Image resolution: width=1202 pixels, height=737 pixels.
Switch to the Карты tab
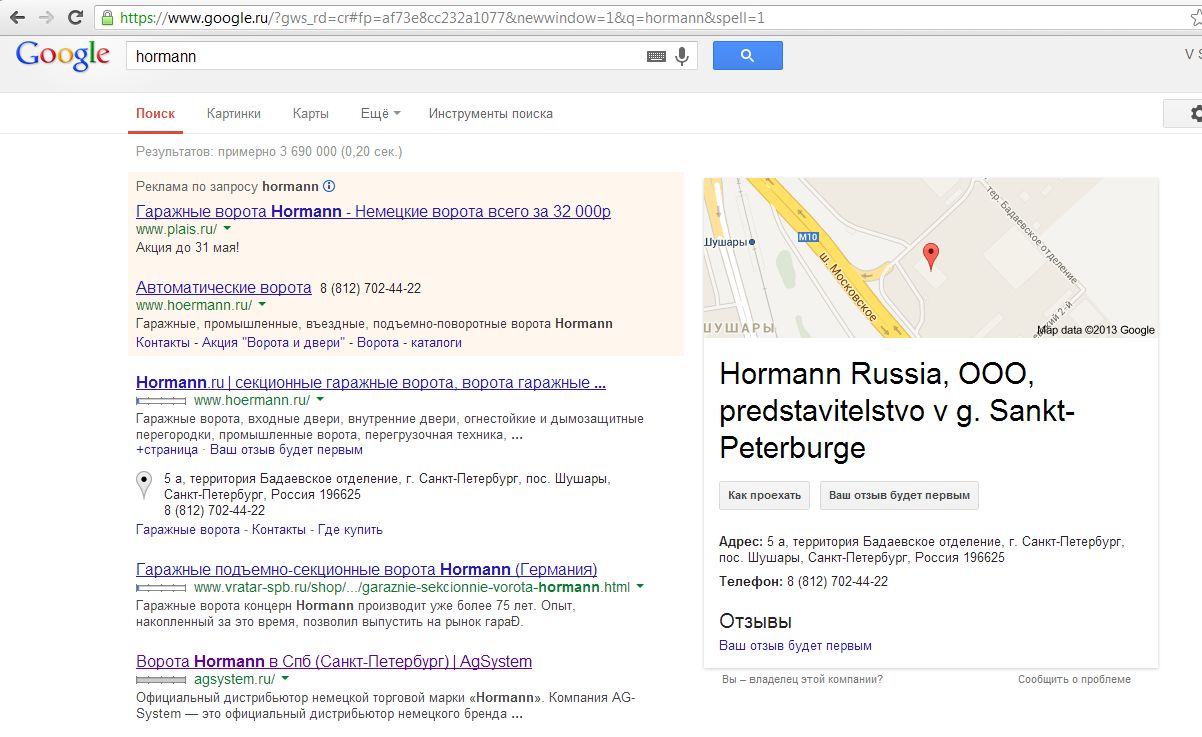(x=311, y=114)
